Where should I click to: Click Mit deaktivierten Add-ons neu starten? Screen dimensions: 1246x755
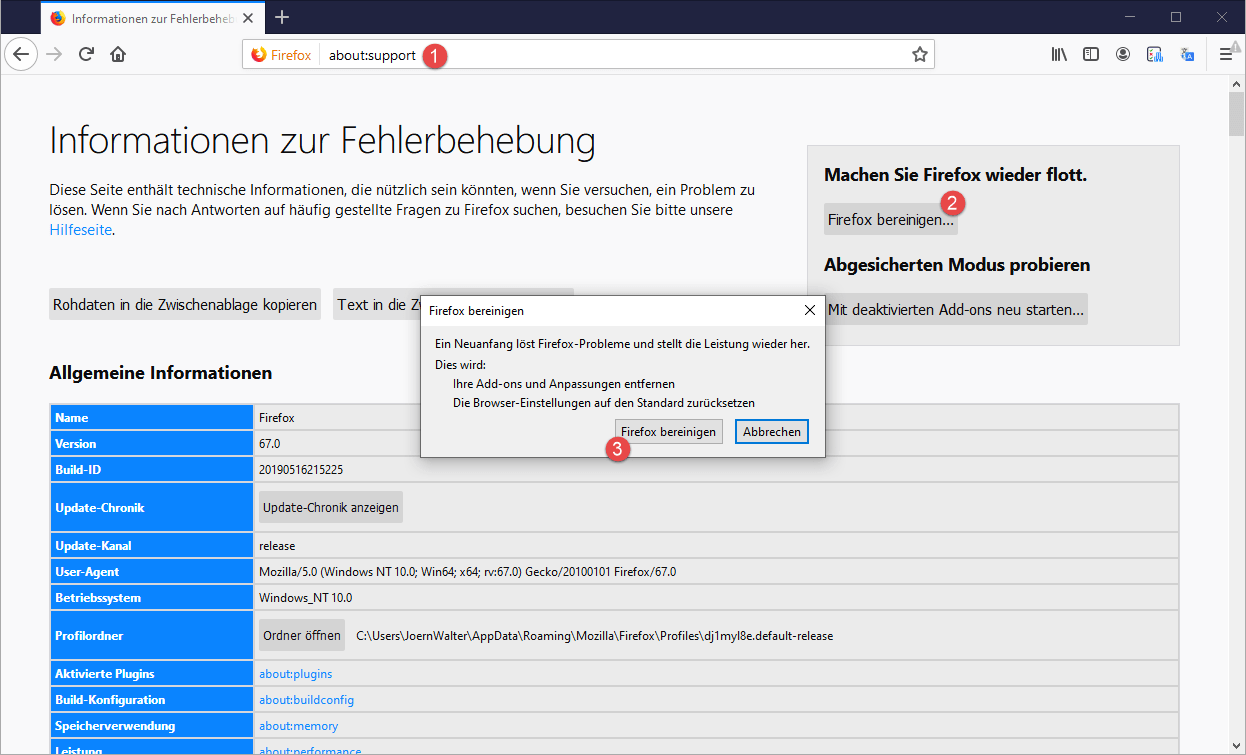[955, 310]
